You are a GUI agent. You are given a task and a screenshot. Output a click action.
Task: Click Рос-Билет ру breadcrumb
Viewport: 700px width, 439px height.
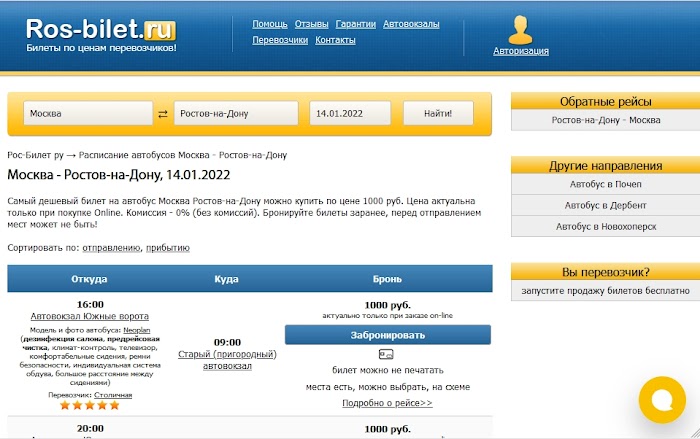click(x=35, y=155)
